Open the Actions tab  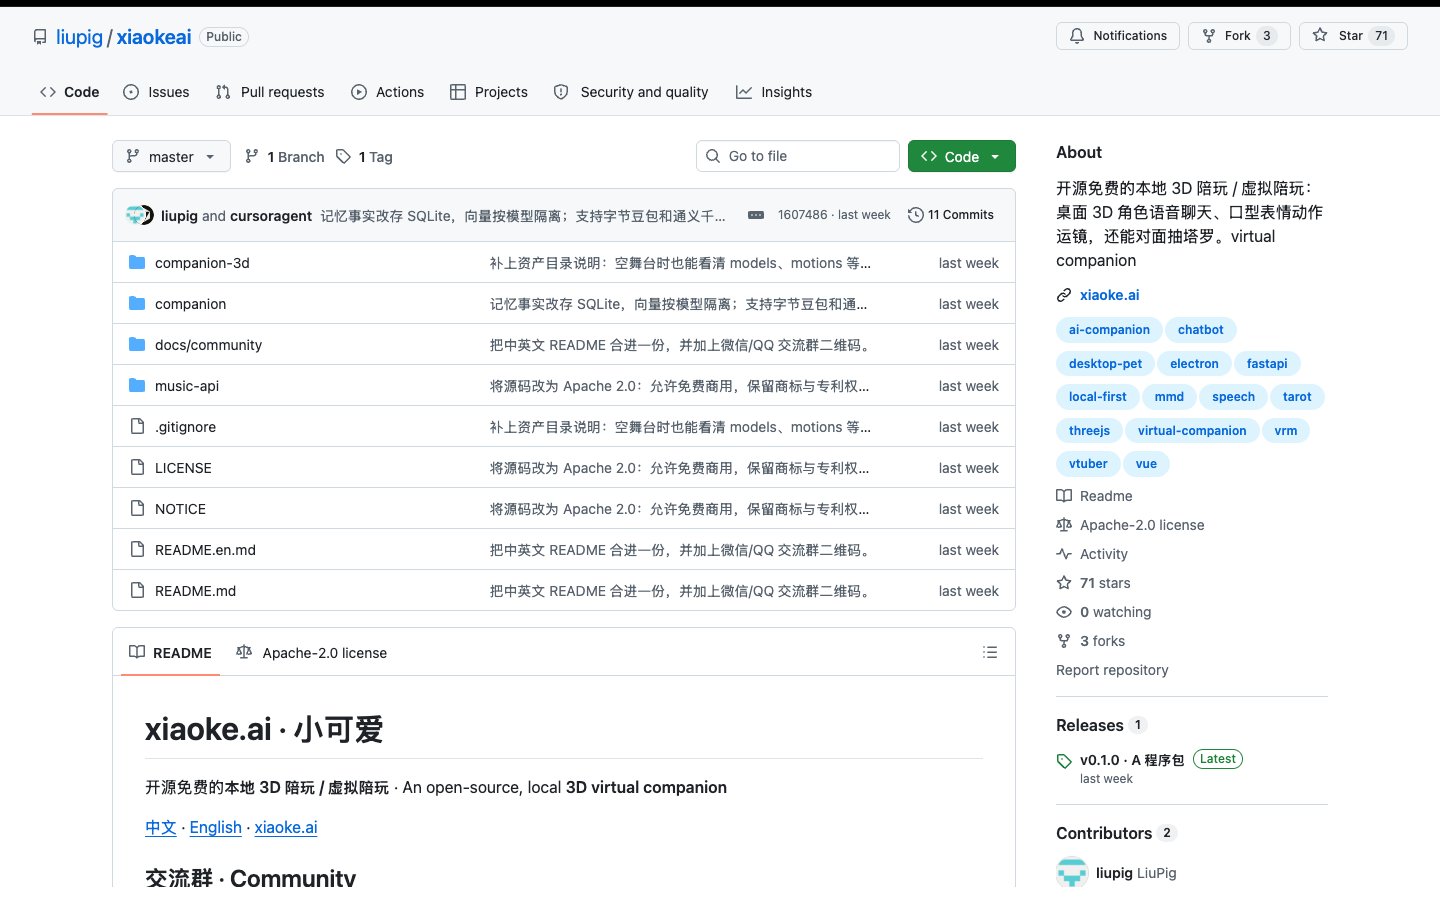point(388,92)
